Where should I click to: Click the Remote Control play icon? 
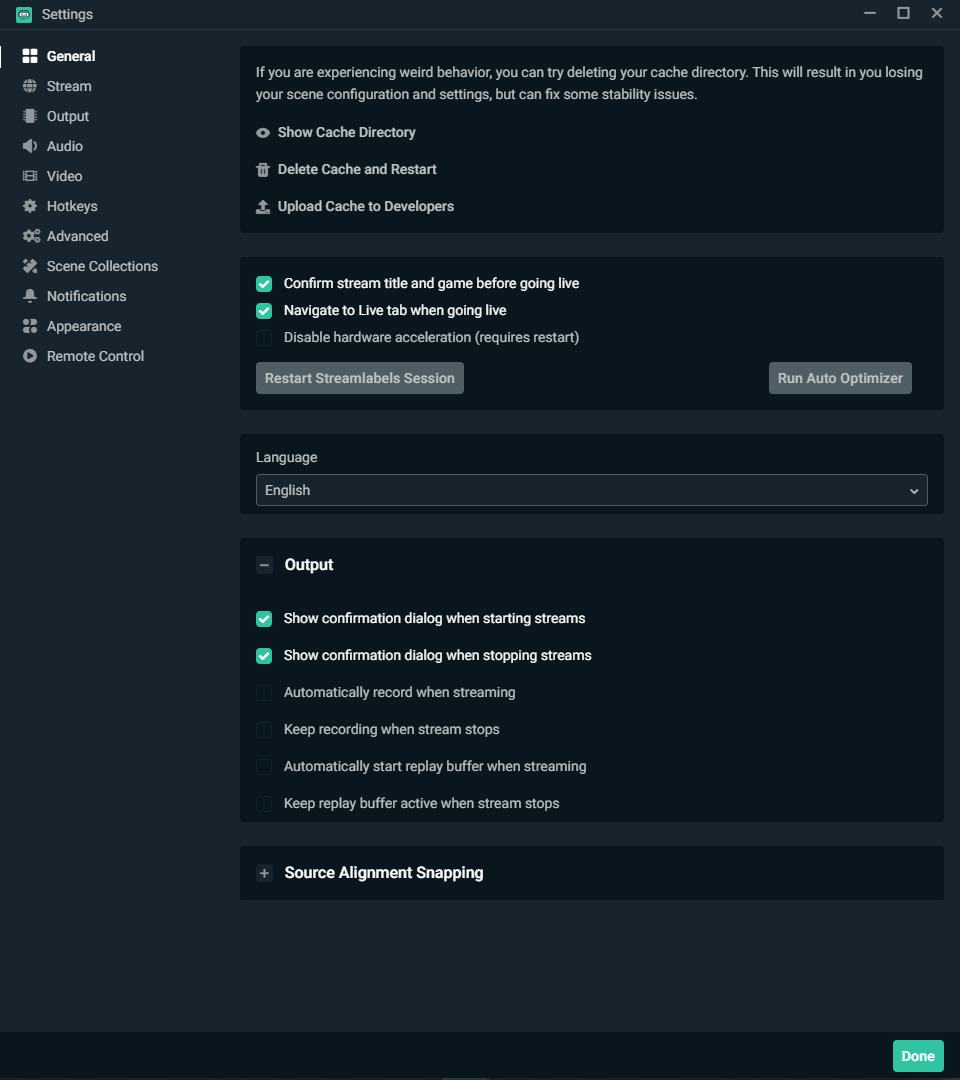coord(30,356)
